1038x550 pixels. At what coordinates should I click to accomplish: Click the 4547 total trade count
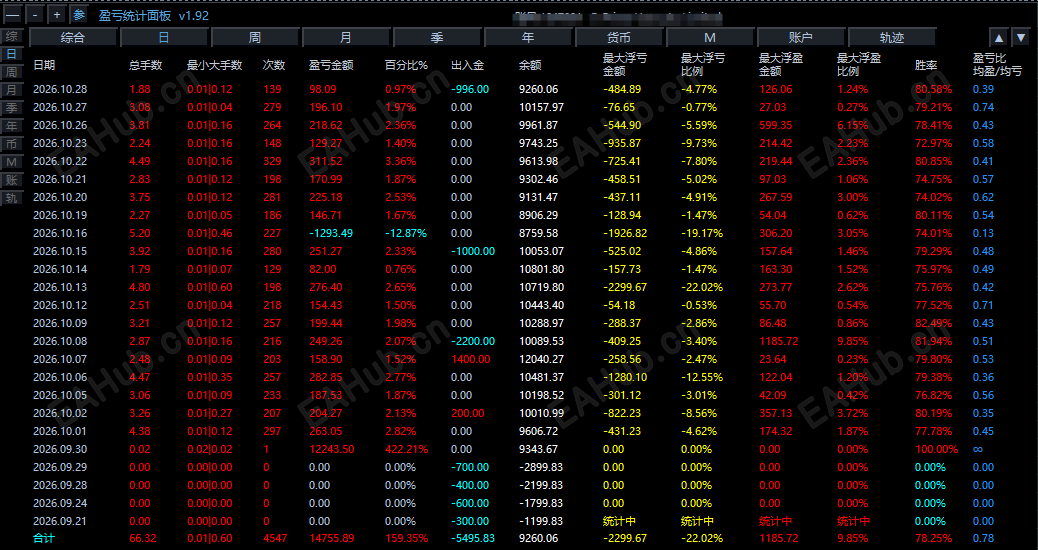click(275, 539)
